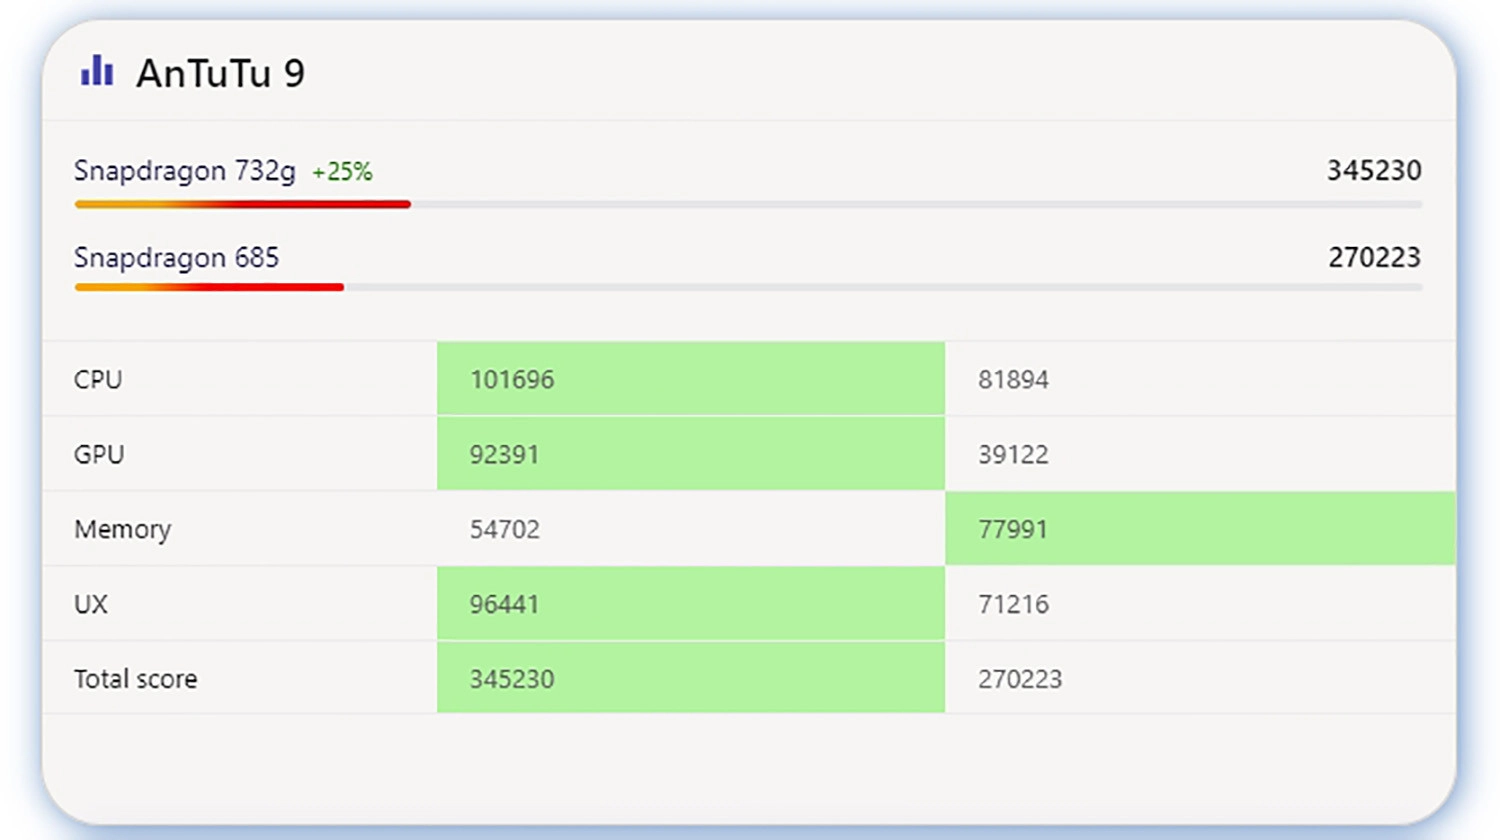This screenshot has height=840, width=1500.
Task: Select the UX value 71216
Action: [1013, 604]
